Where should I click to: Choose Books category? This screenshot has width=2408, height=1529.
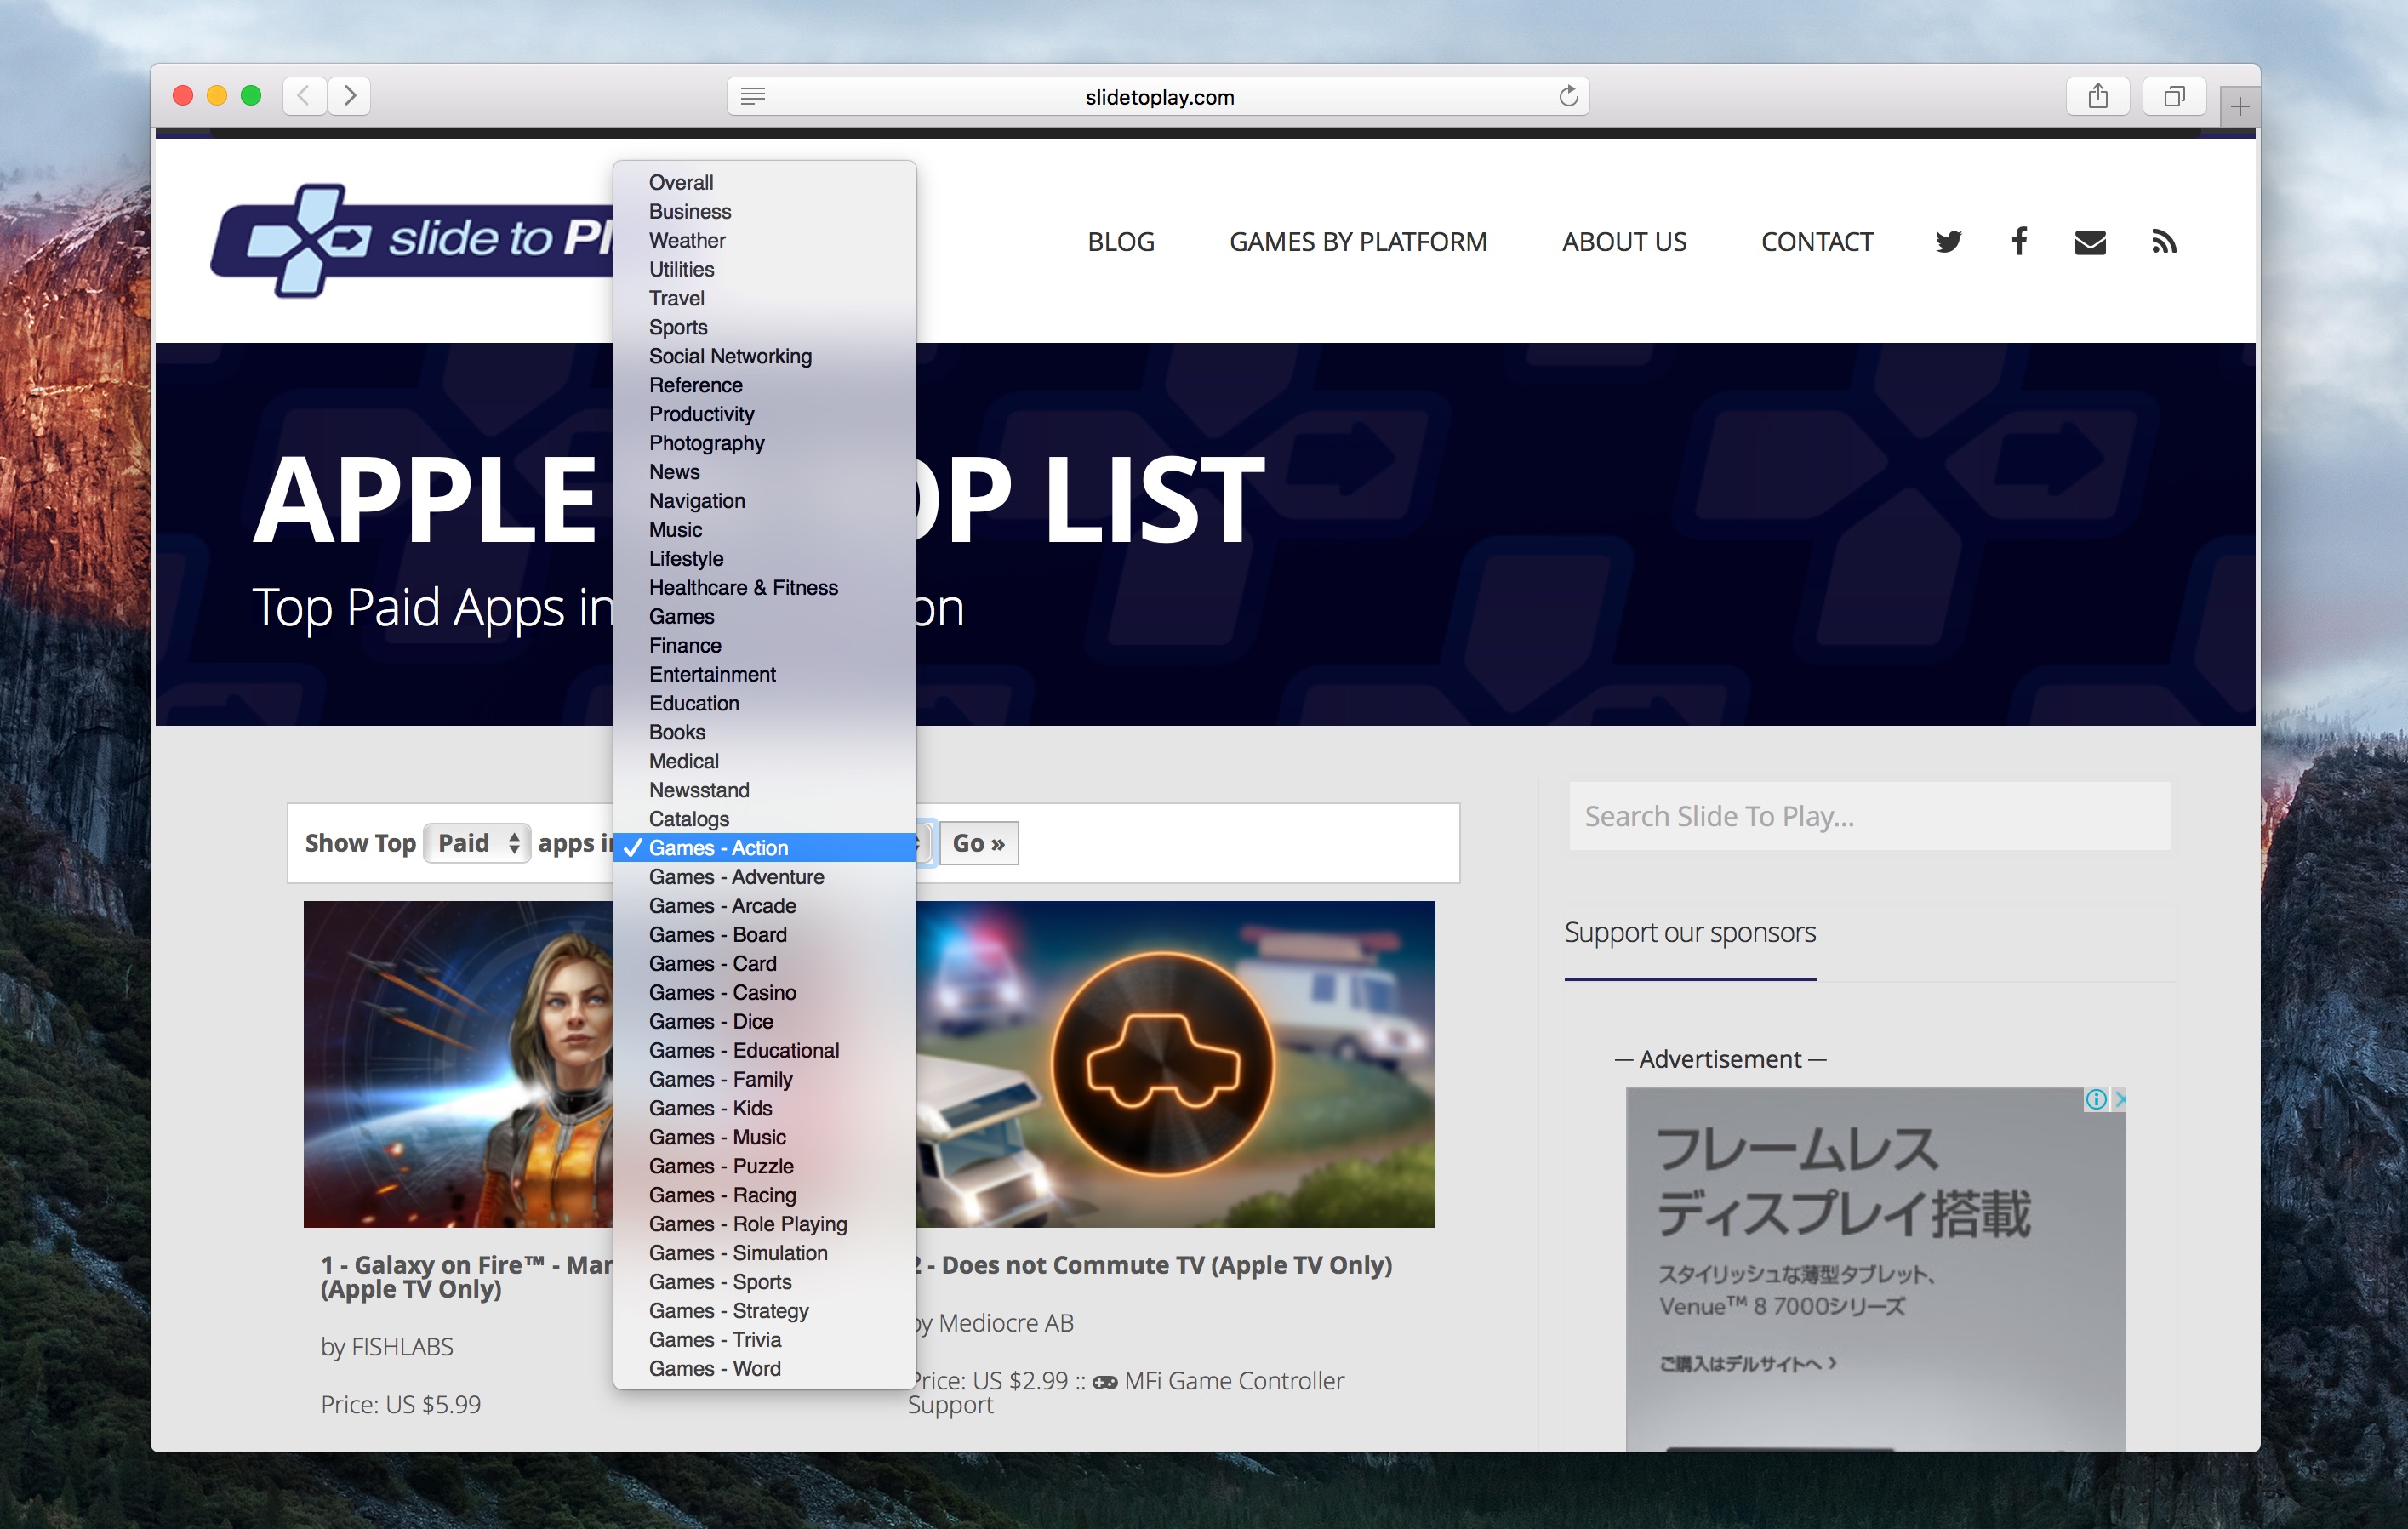coord(765,733)
